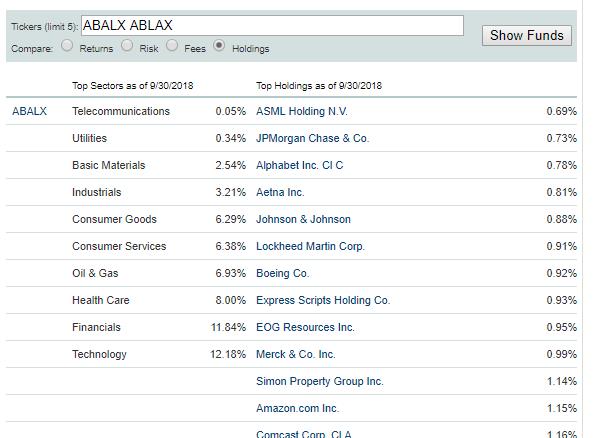This screenshot has height=438, width=597.
Task: Select the Returns compare radio button
Action: 67,46
